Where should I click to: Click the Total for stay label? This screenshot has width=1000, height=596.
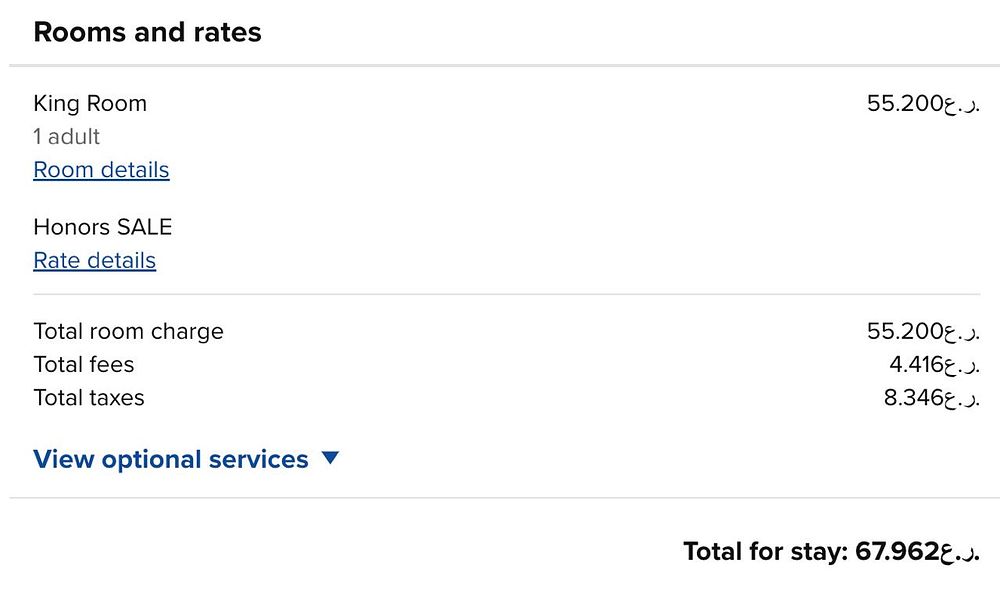tap(766, 551)
